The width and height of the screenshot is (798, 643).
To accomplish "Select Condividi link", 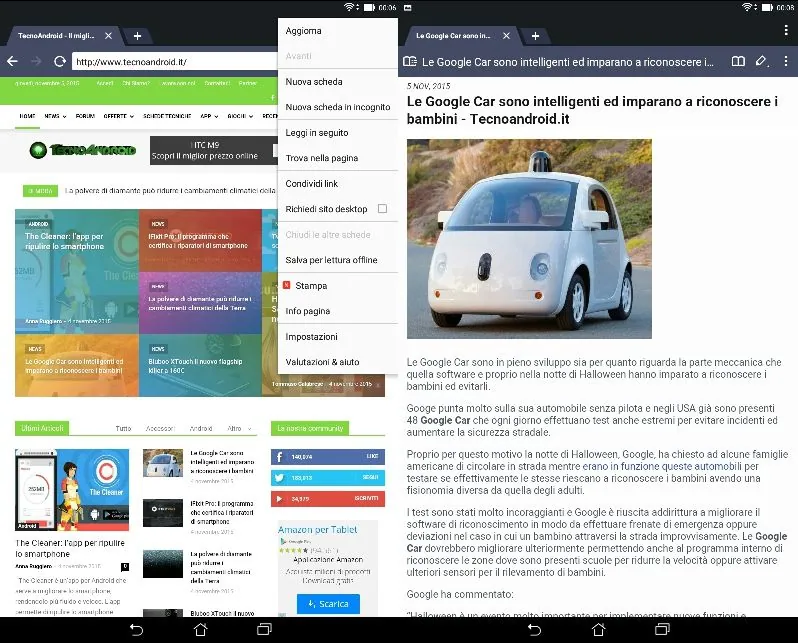I will click(338, 183).
